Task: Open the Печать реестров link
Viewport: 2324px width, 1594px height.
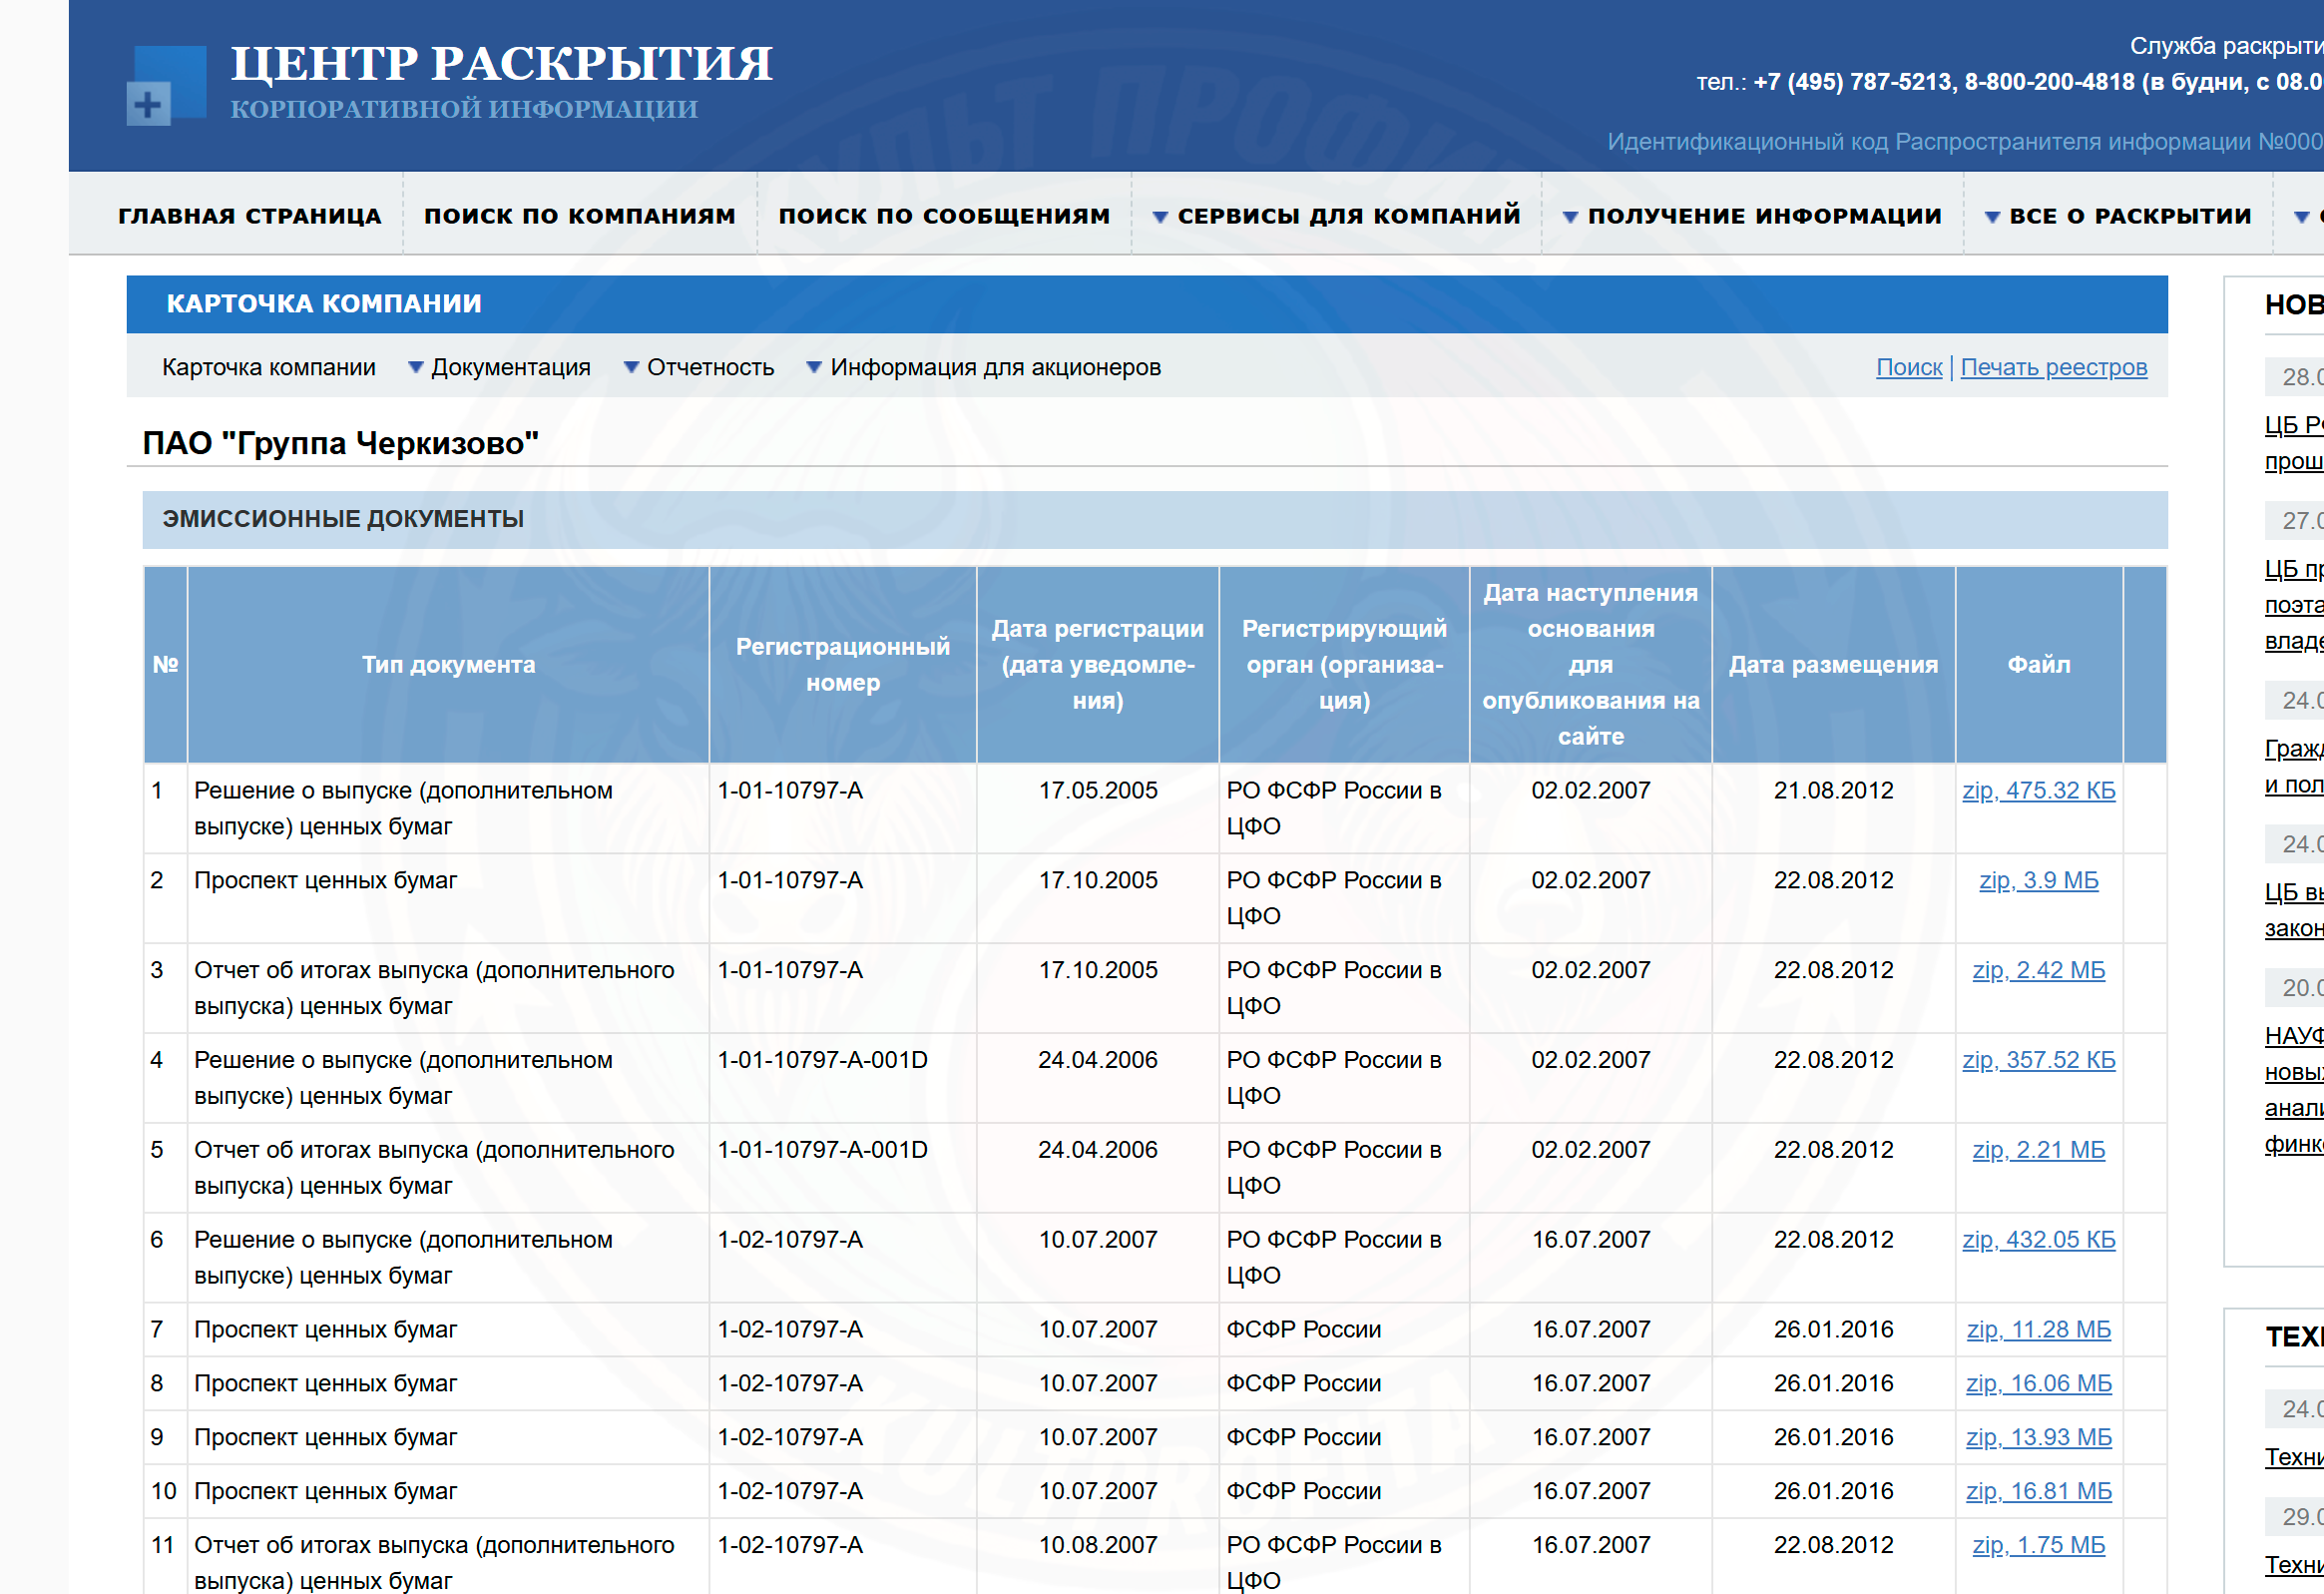Action: point(2054,367)
